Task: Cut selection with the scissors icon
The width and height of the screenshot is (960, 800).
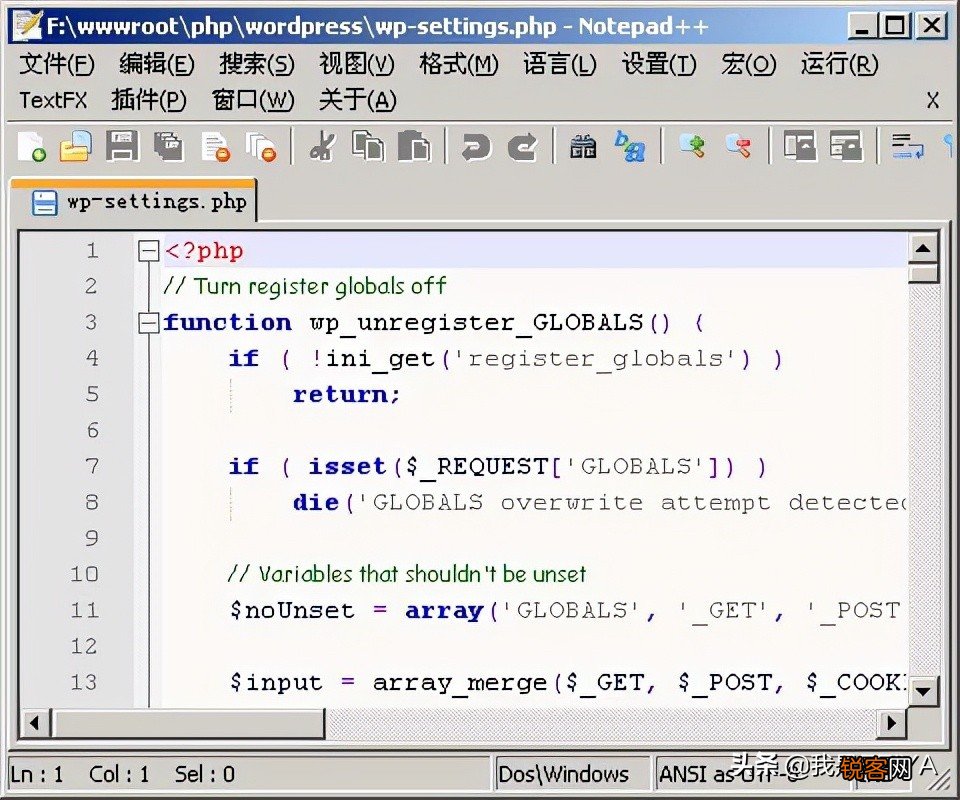Action: pos(323,146)
